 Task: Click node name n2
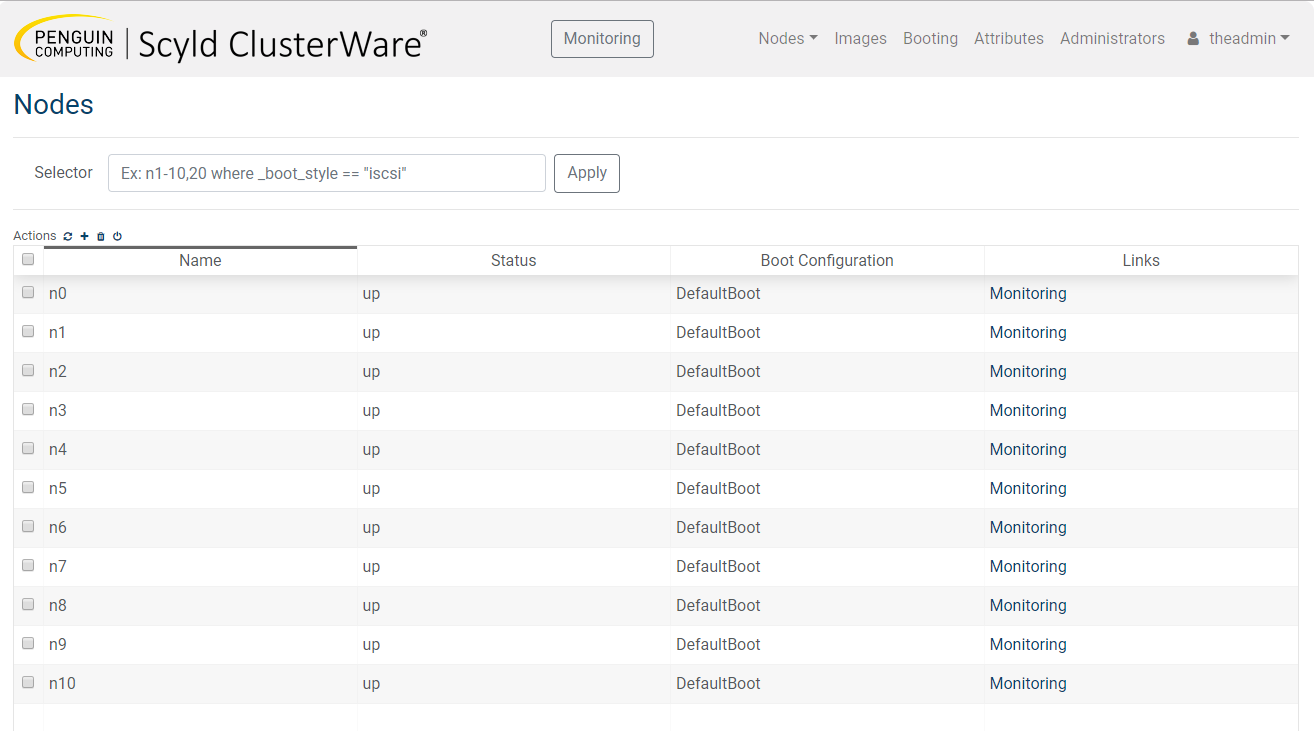point(58,372)
